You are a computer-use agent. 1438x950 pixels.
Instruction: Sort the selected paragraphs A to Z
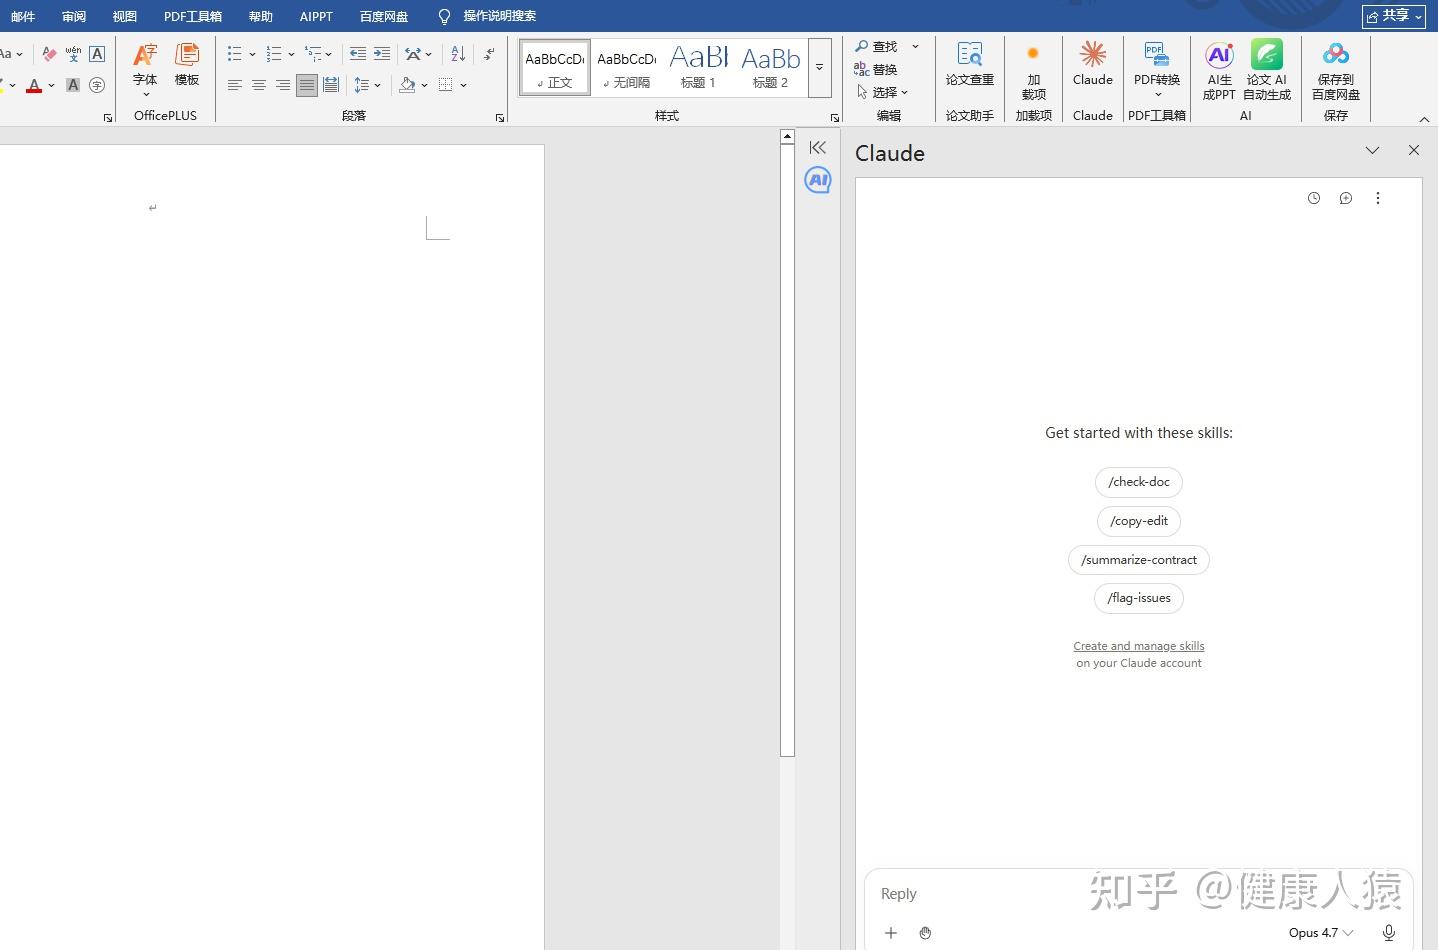(x=458, y=54)
